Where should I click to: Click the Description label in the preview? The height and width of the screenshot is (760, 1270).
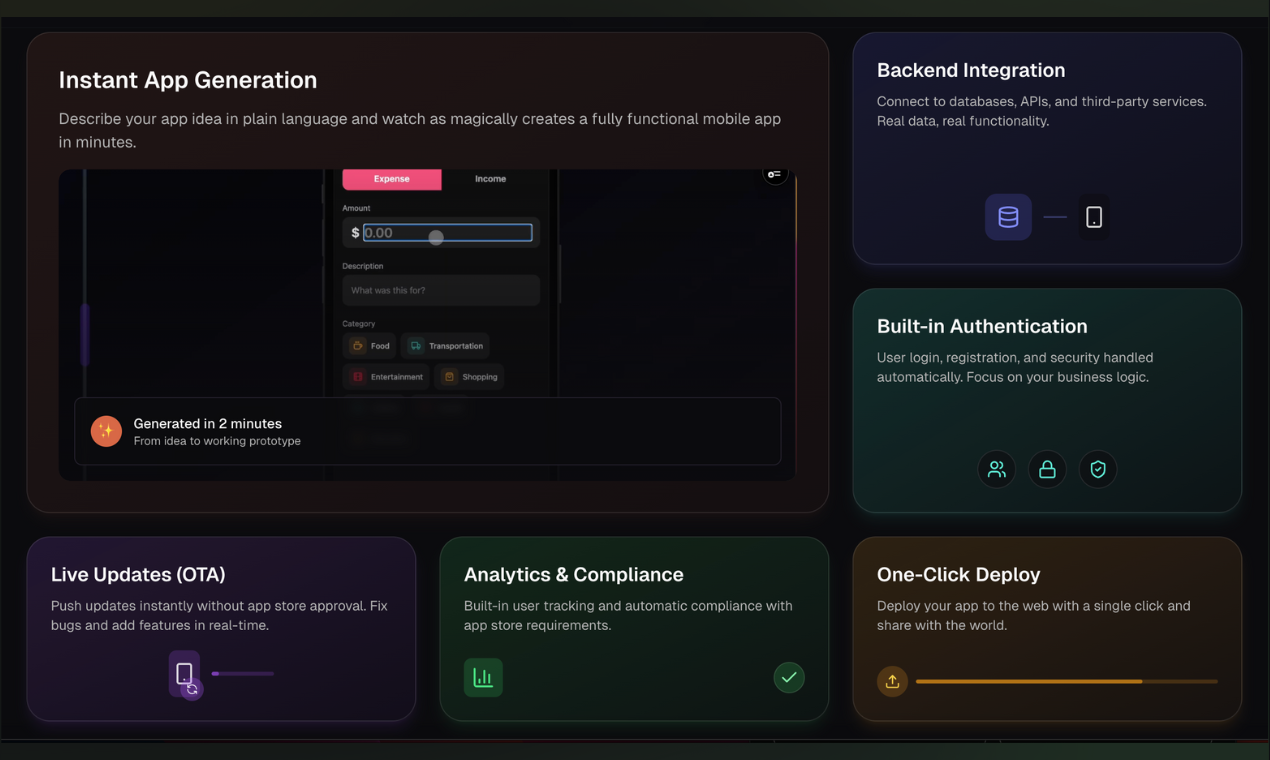point(363,266)
